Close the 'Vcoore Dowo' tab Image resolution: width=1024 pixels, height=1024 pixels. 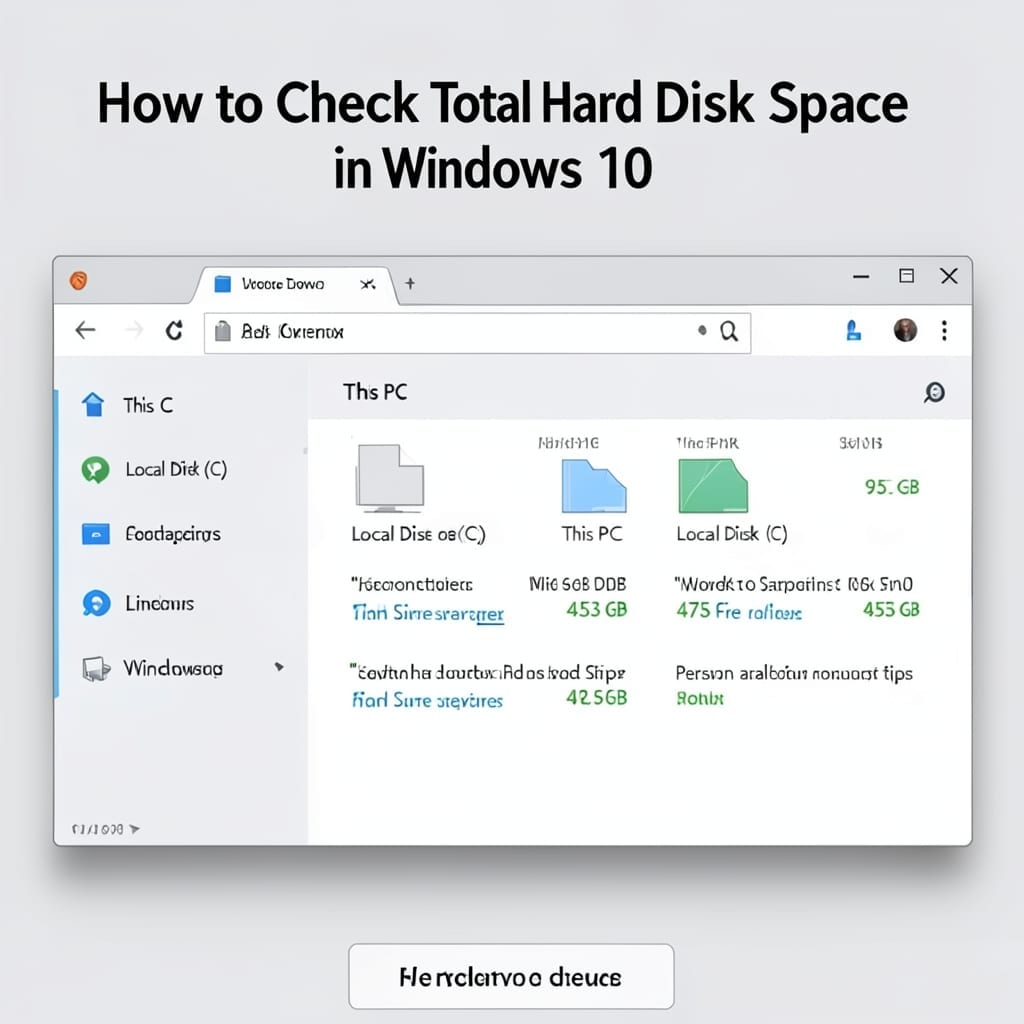click(368, 284)
